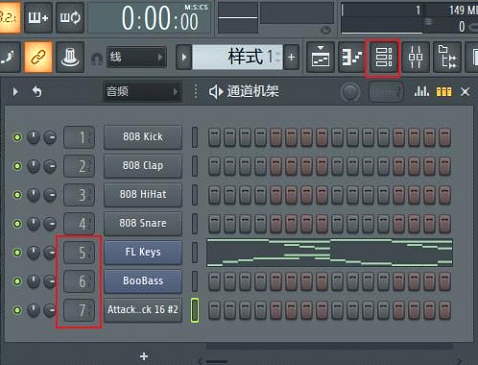Click the time display 0:00:00
Image resolution: width=478 pixels, height=365 pixels.
pos(160,18)
